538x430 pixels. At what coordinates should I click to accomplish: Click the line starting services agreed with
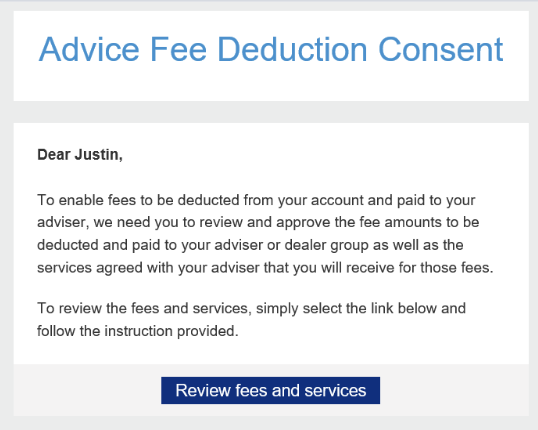pyautogui.click(x=265, y=268)
